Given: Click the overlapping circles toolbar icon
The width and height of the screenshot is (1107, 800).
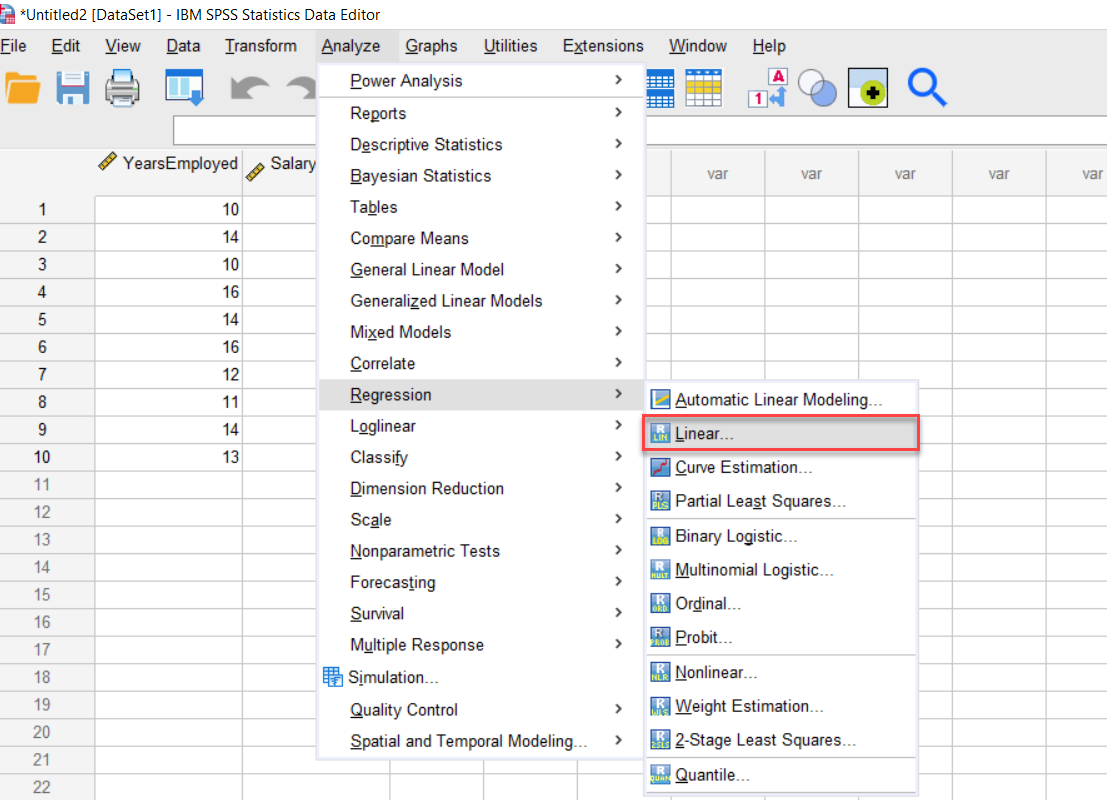Looking at the screenshot, I should (x=817, y=88).
